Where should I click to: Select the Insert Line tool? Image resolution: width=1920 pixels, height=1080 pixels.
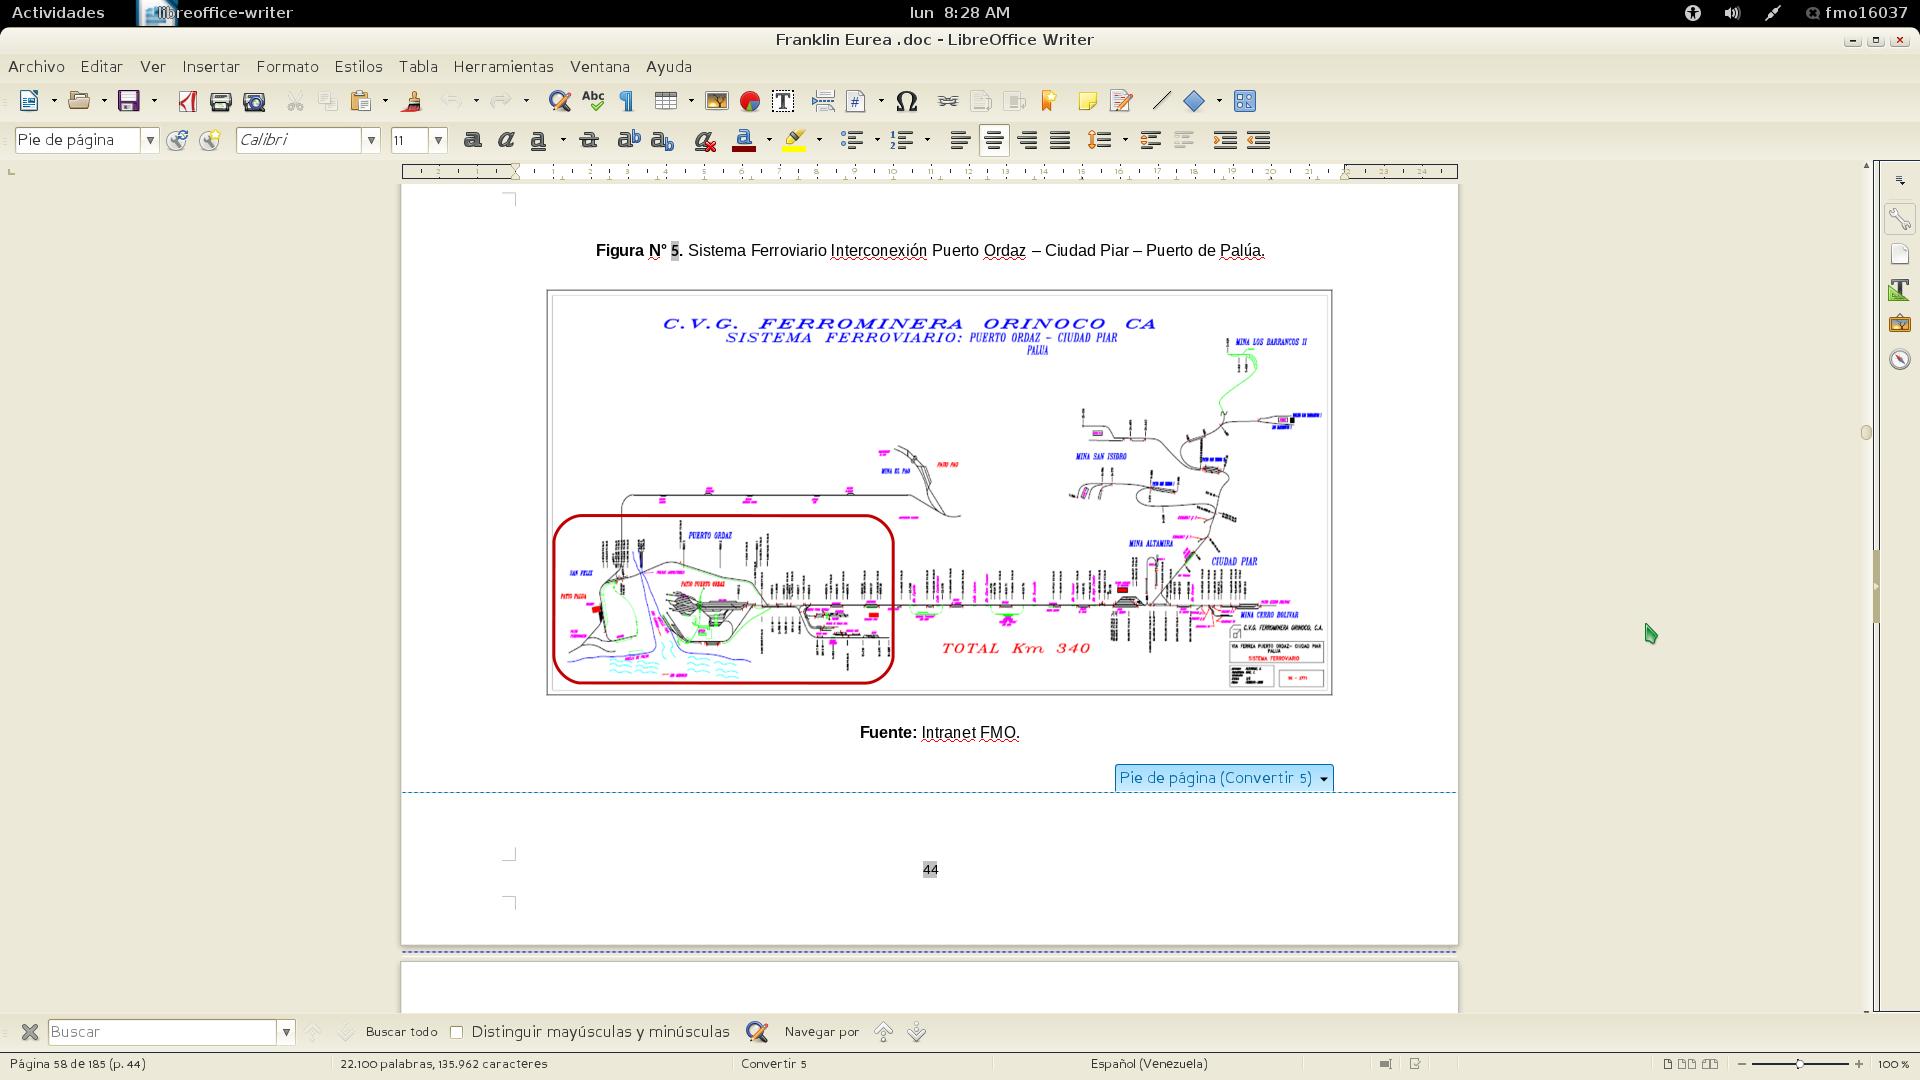[x=1161, y=101]
